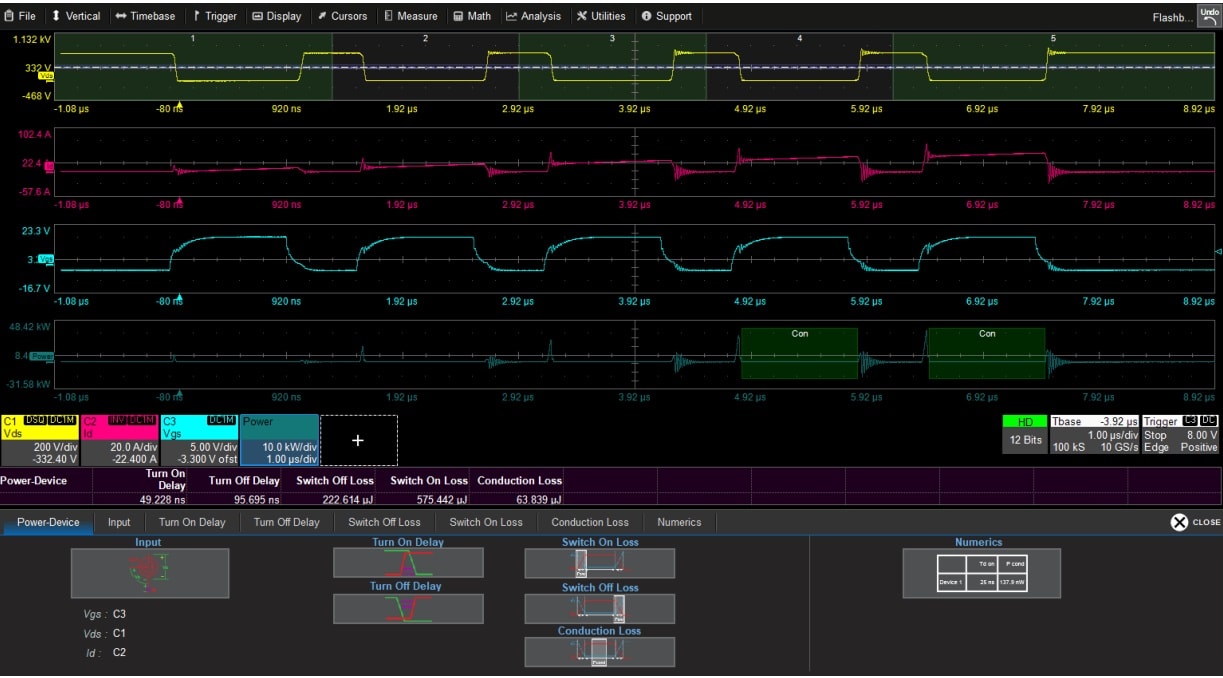1223x678 pixels.
Task: Open the Support menu
Action: [667, 16]
